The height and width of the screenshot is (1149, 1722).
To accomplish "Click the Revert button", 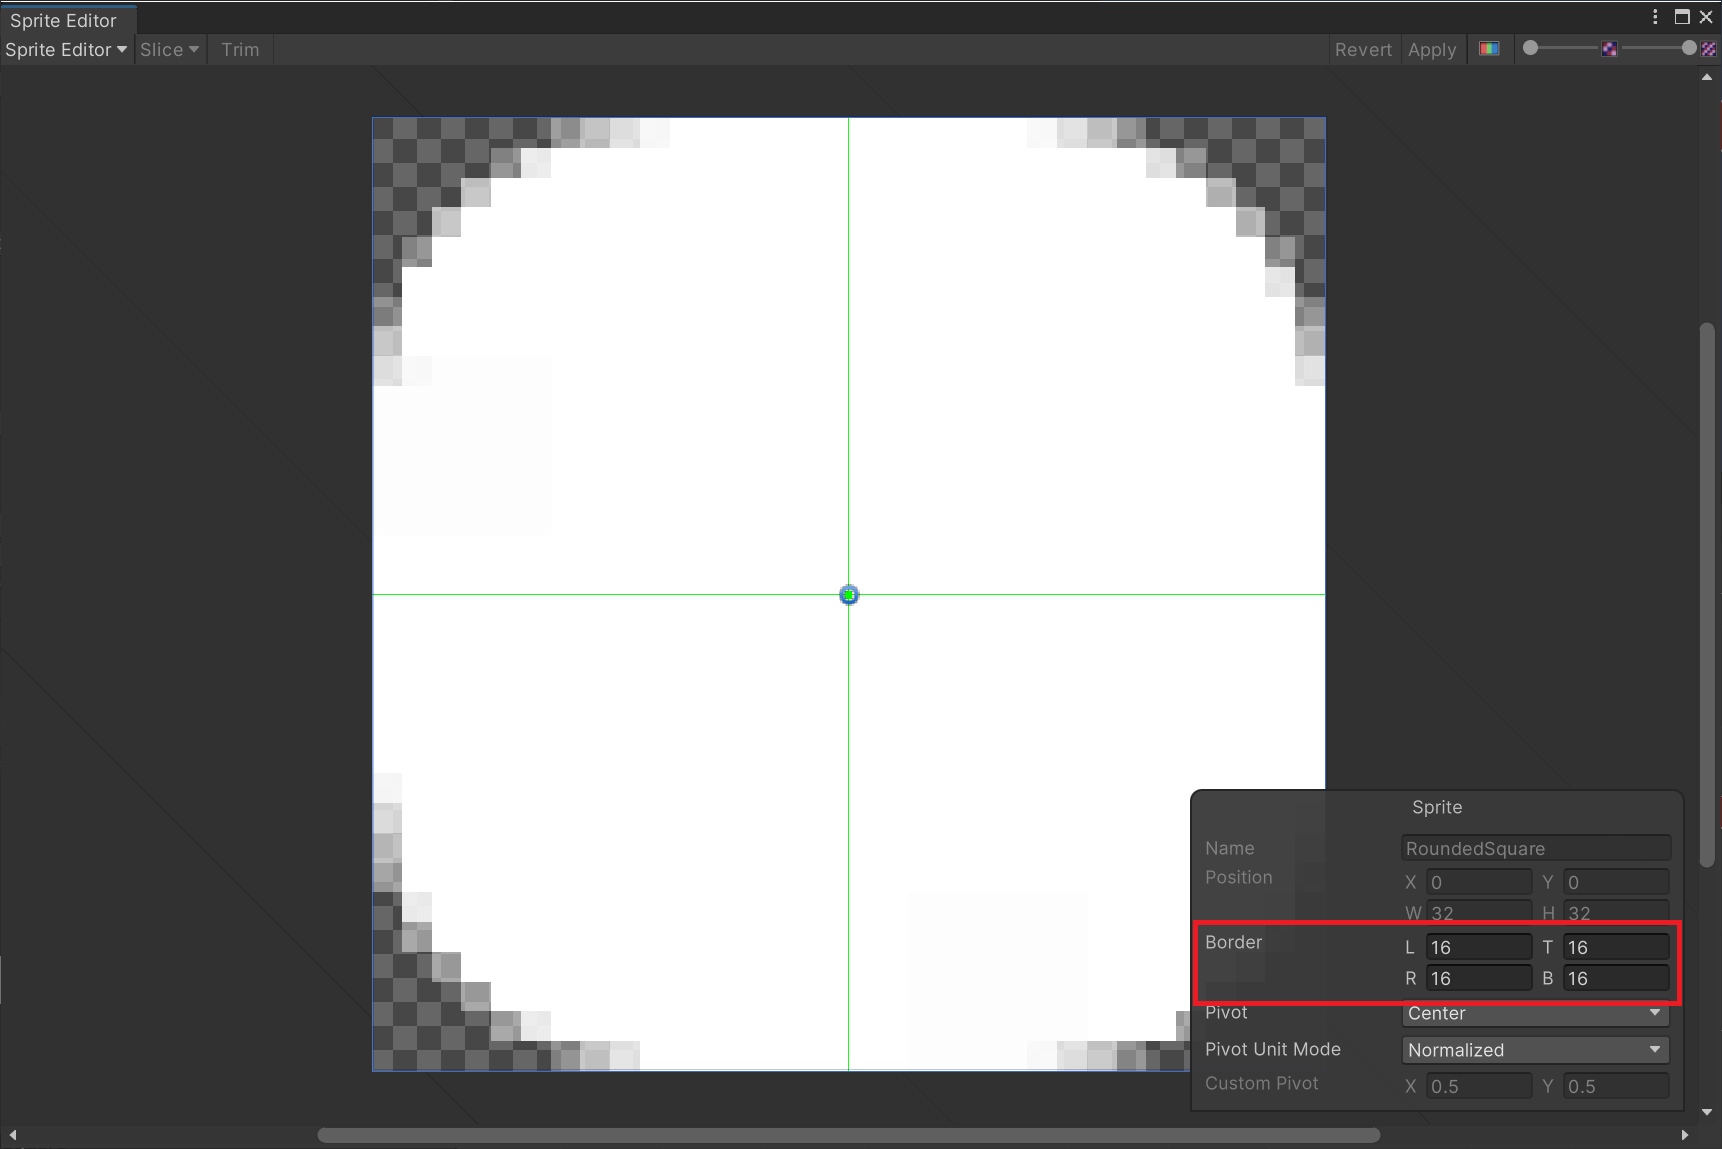I will pyautogui.click(x=1363, y=49).
